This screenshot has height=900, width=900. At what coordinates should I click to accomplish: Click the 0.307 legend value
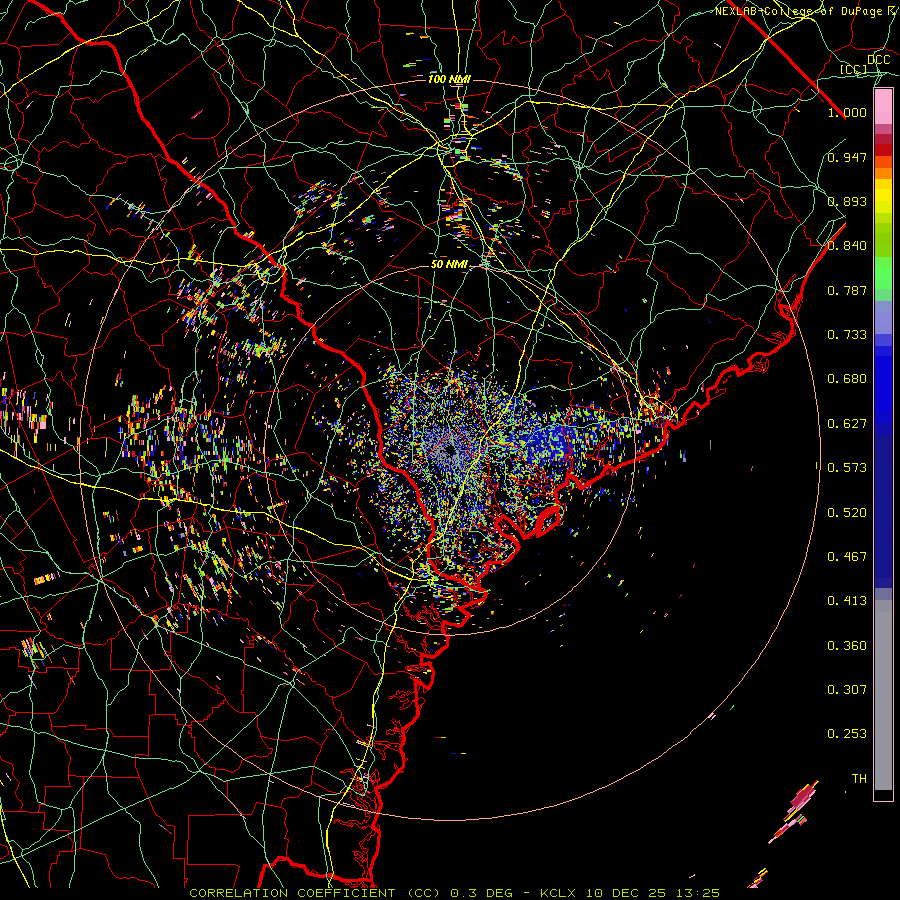point(847,690)
